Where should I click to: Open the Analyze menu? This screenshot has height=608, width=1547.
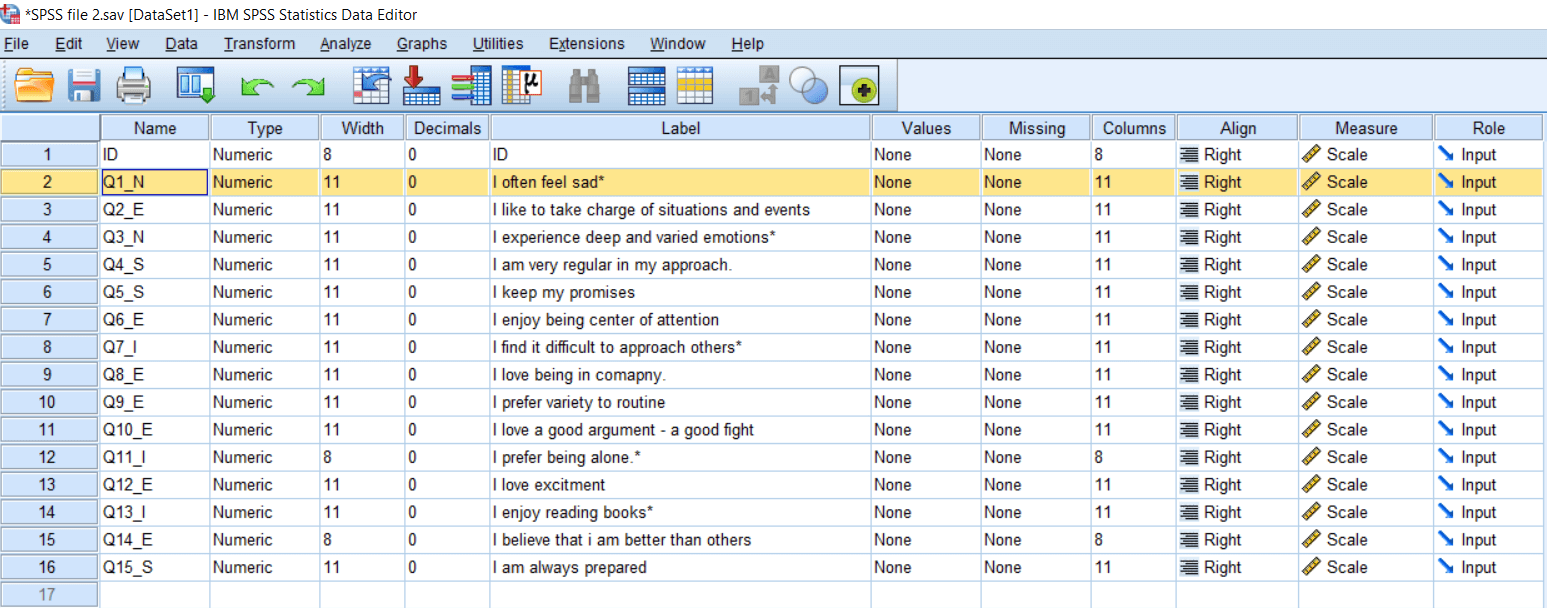345,43
